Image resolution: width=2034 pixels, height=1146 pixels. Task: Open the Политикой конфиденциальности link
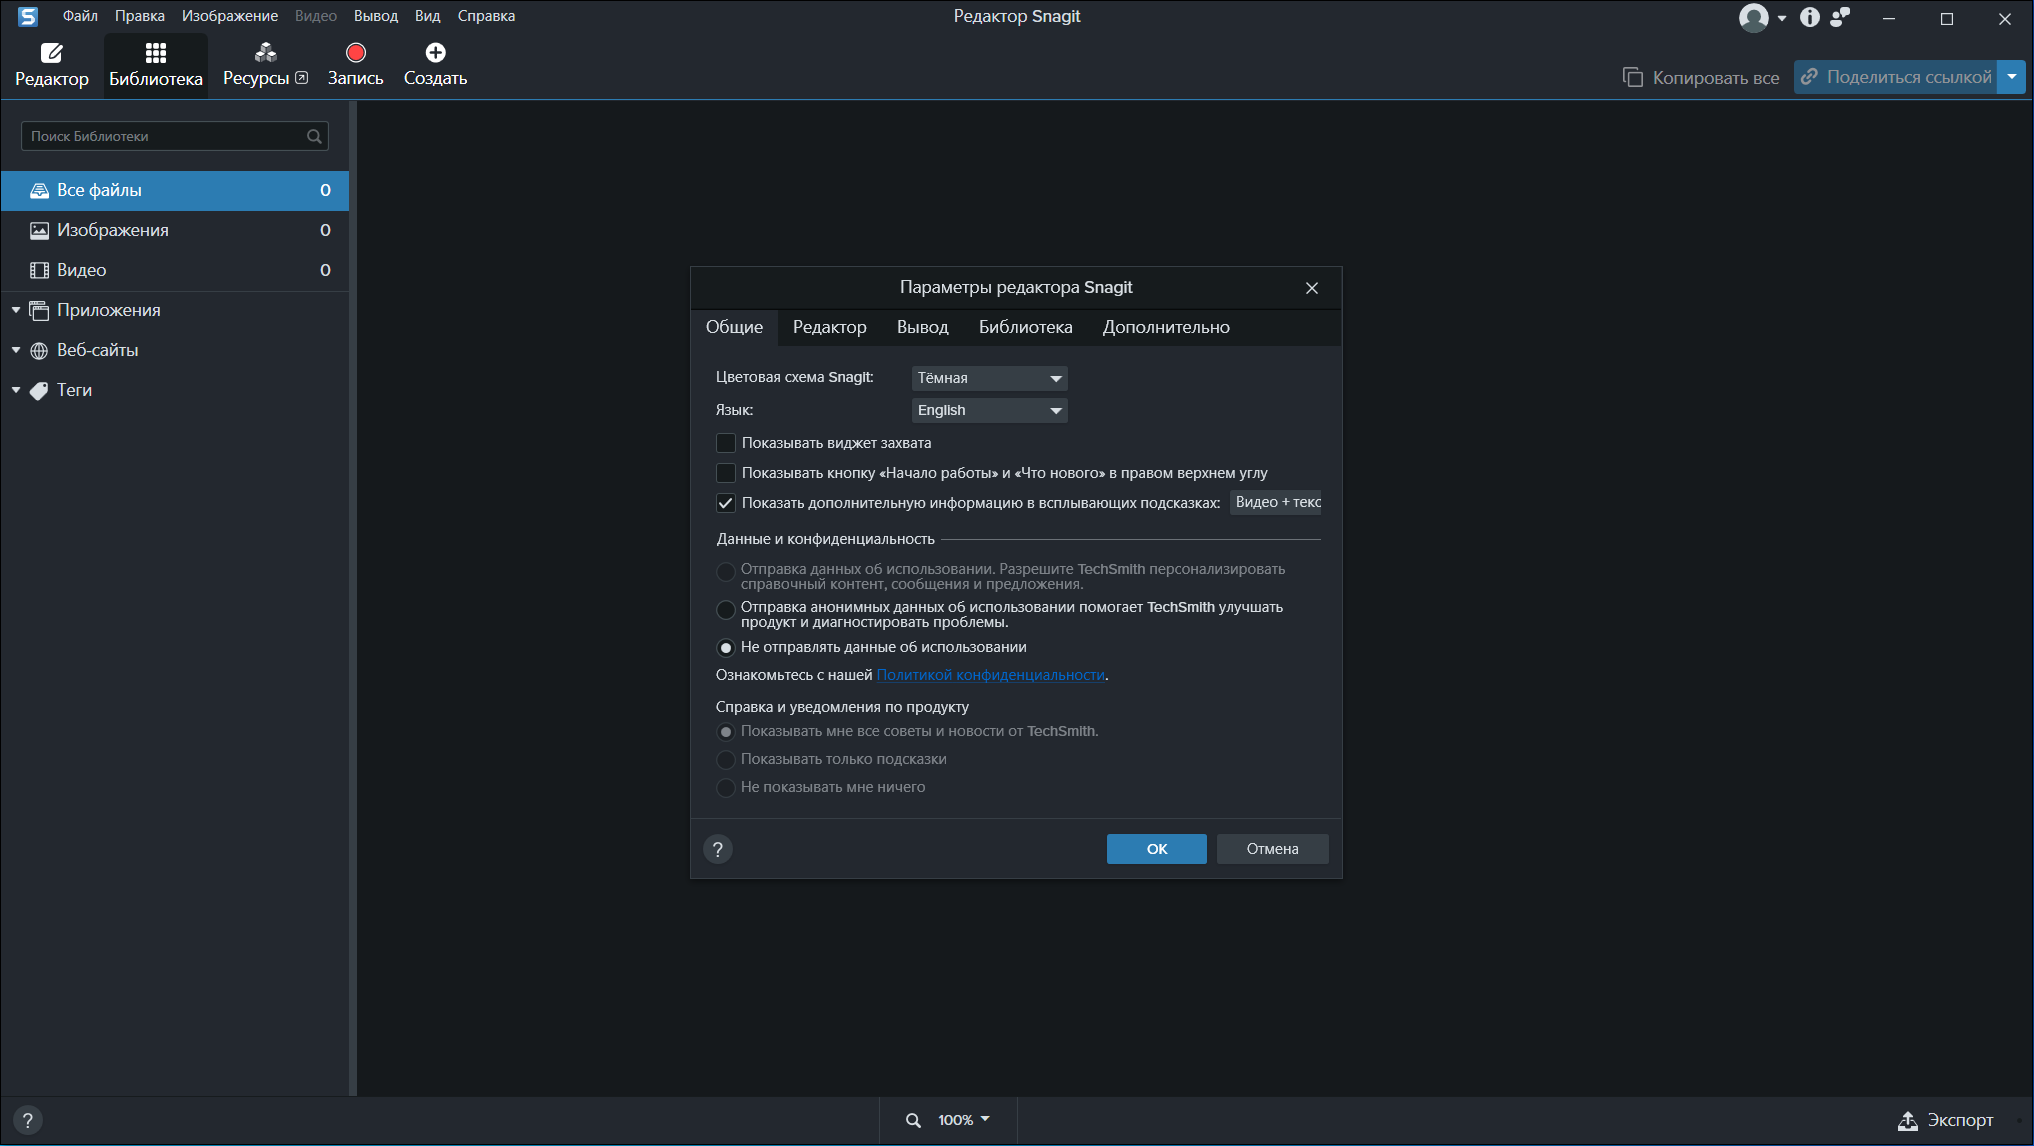pos(990,675)
